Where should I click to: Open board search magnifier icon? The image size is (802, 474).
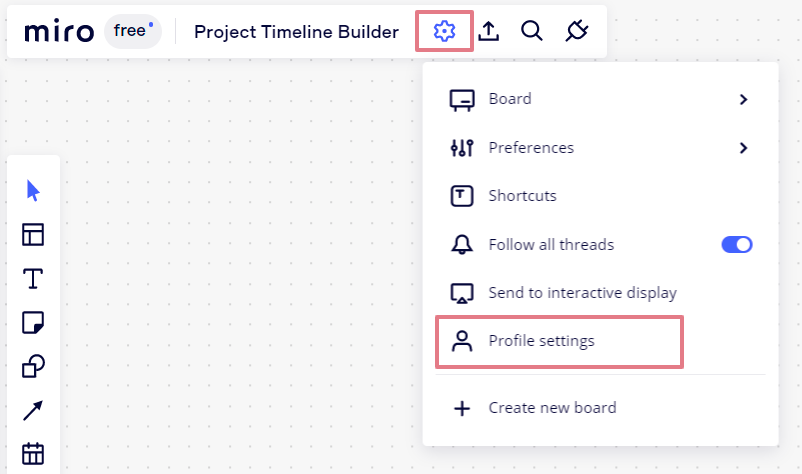[x=532, y=31]
